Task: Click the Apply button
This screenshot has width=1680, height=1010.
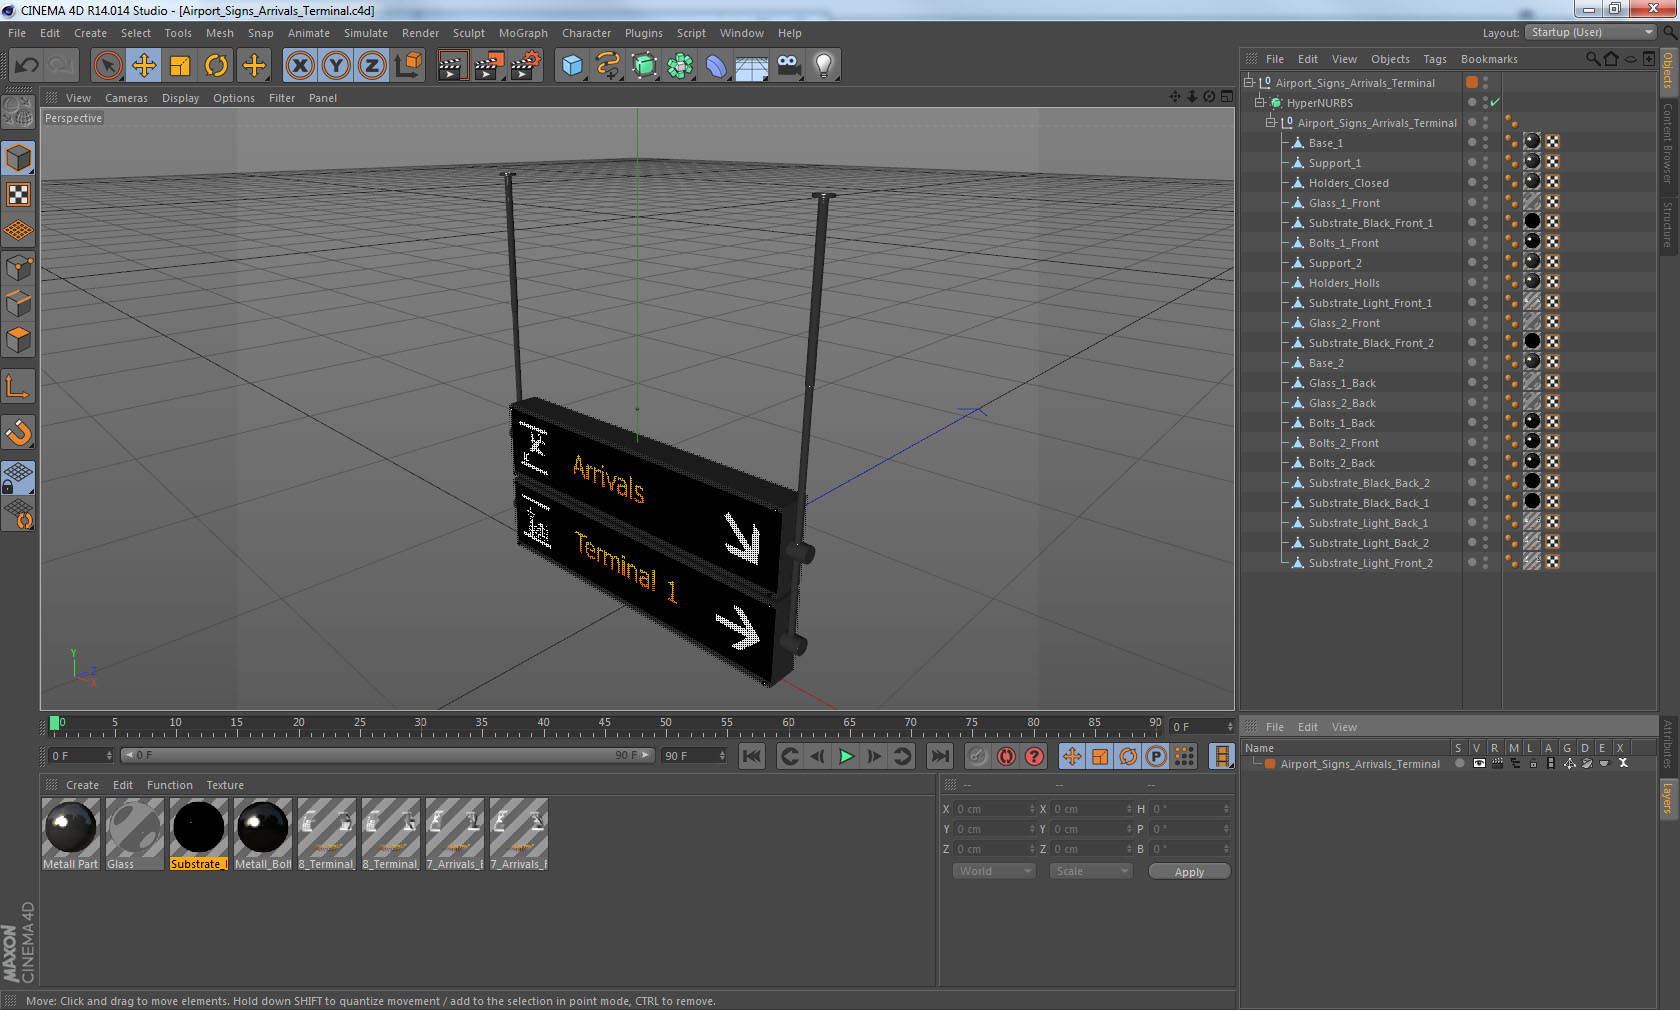Action: pyautogui.click(x=1189, y=872)
